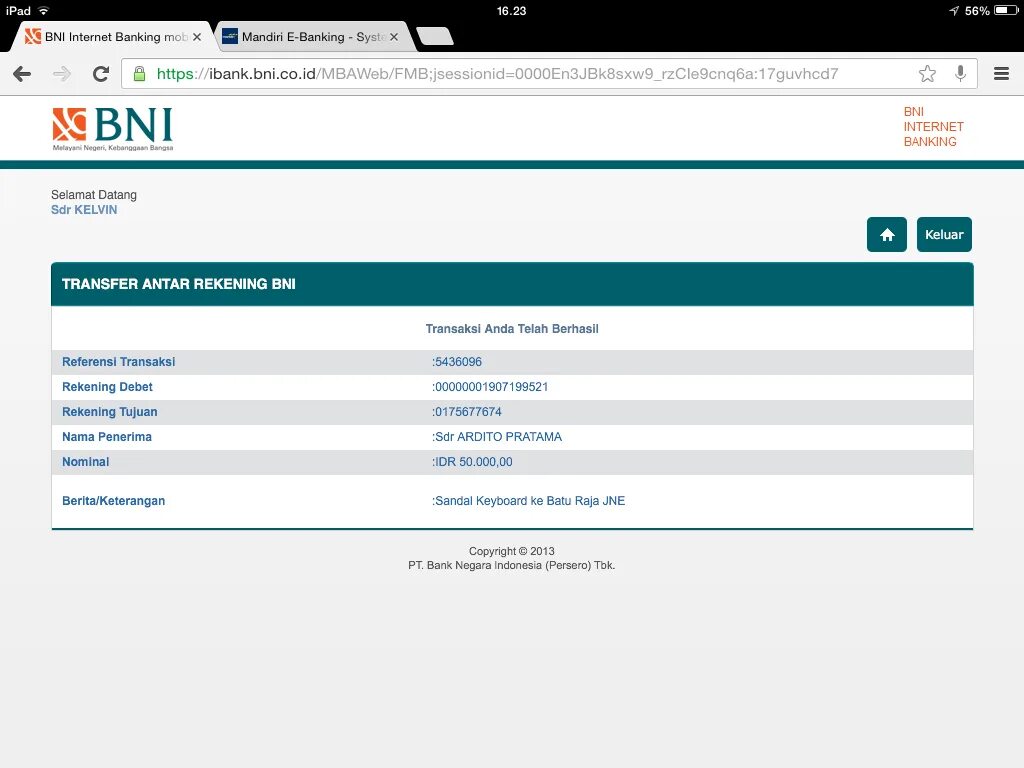1024x768 pixels.
Task: Click the Rekening Debet label
Action: (x=107, y=387)
